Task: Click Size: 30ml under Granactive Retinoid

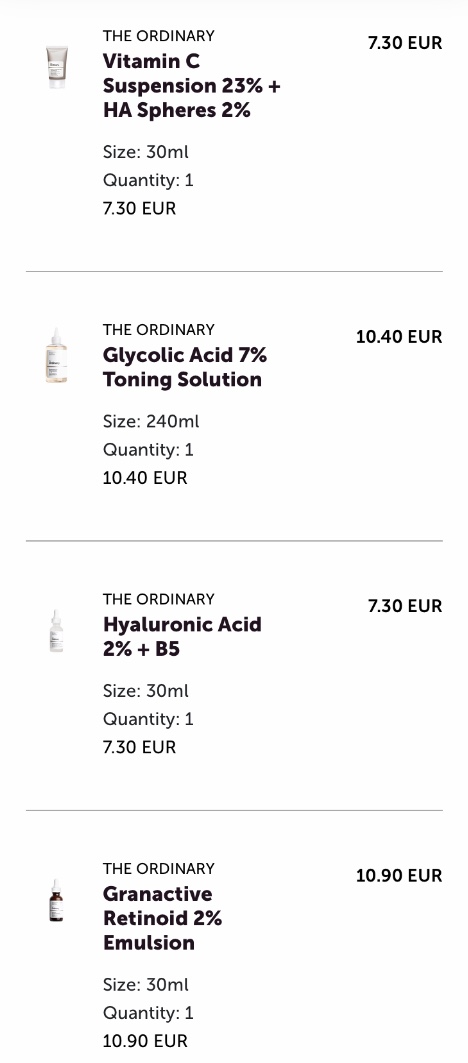Action: pyautogui.click(x=146, y=985)
